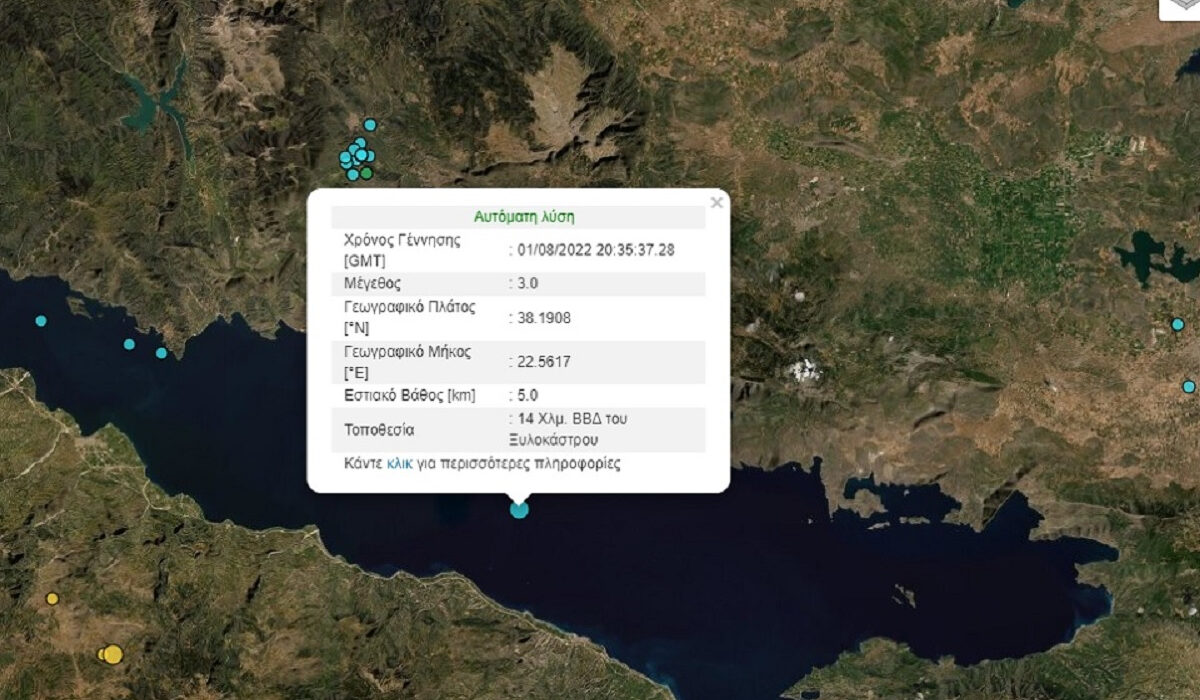This screenshot has height=700, width=1200.
Task: Click the 'Γεωγραφικό Μήκος [°E]' label
Action: pyautogui.click(x=407, y=361)
